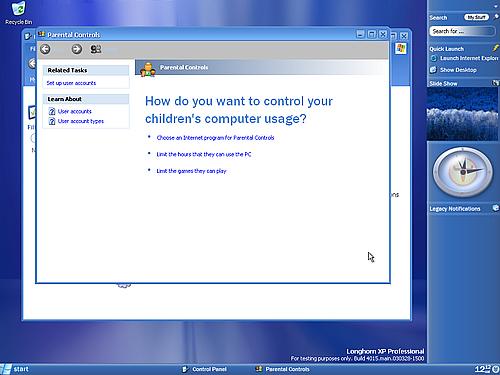Open the User accounts help topic

point(74,111)
